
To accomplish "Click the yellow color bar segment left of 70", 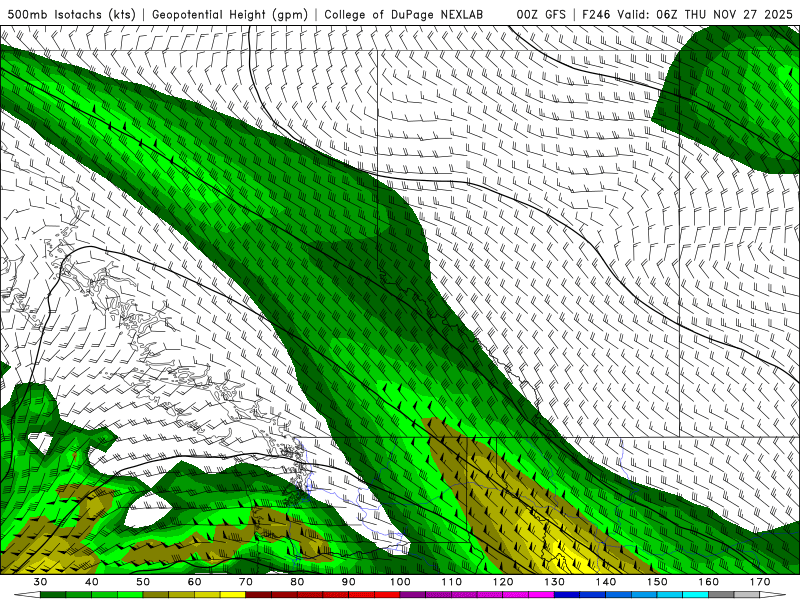I will [233, 595].
